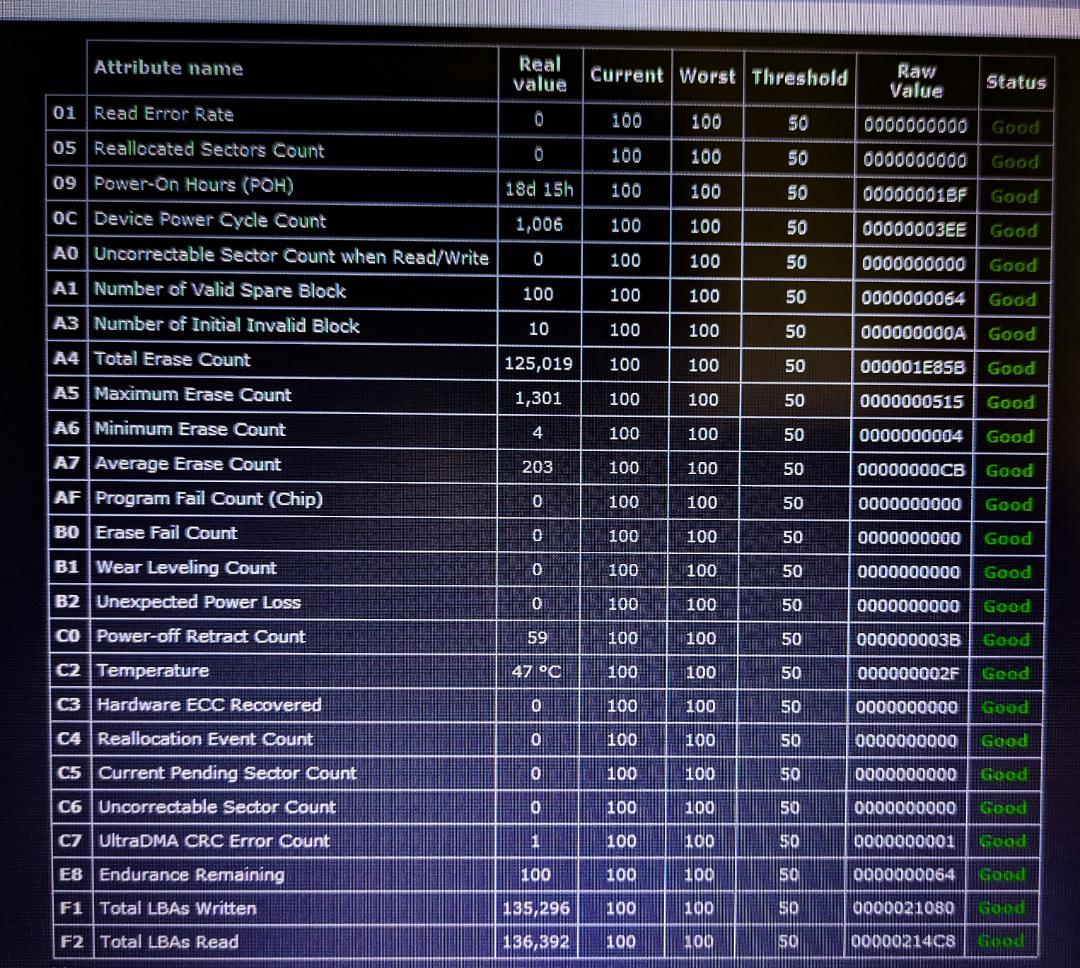Image resolution: width=1080 pixels, height=968 pixels.
Task: Select the Device Power Cycle Count attribute
Action: tap(210, 220)
